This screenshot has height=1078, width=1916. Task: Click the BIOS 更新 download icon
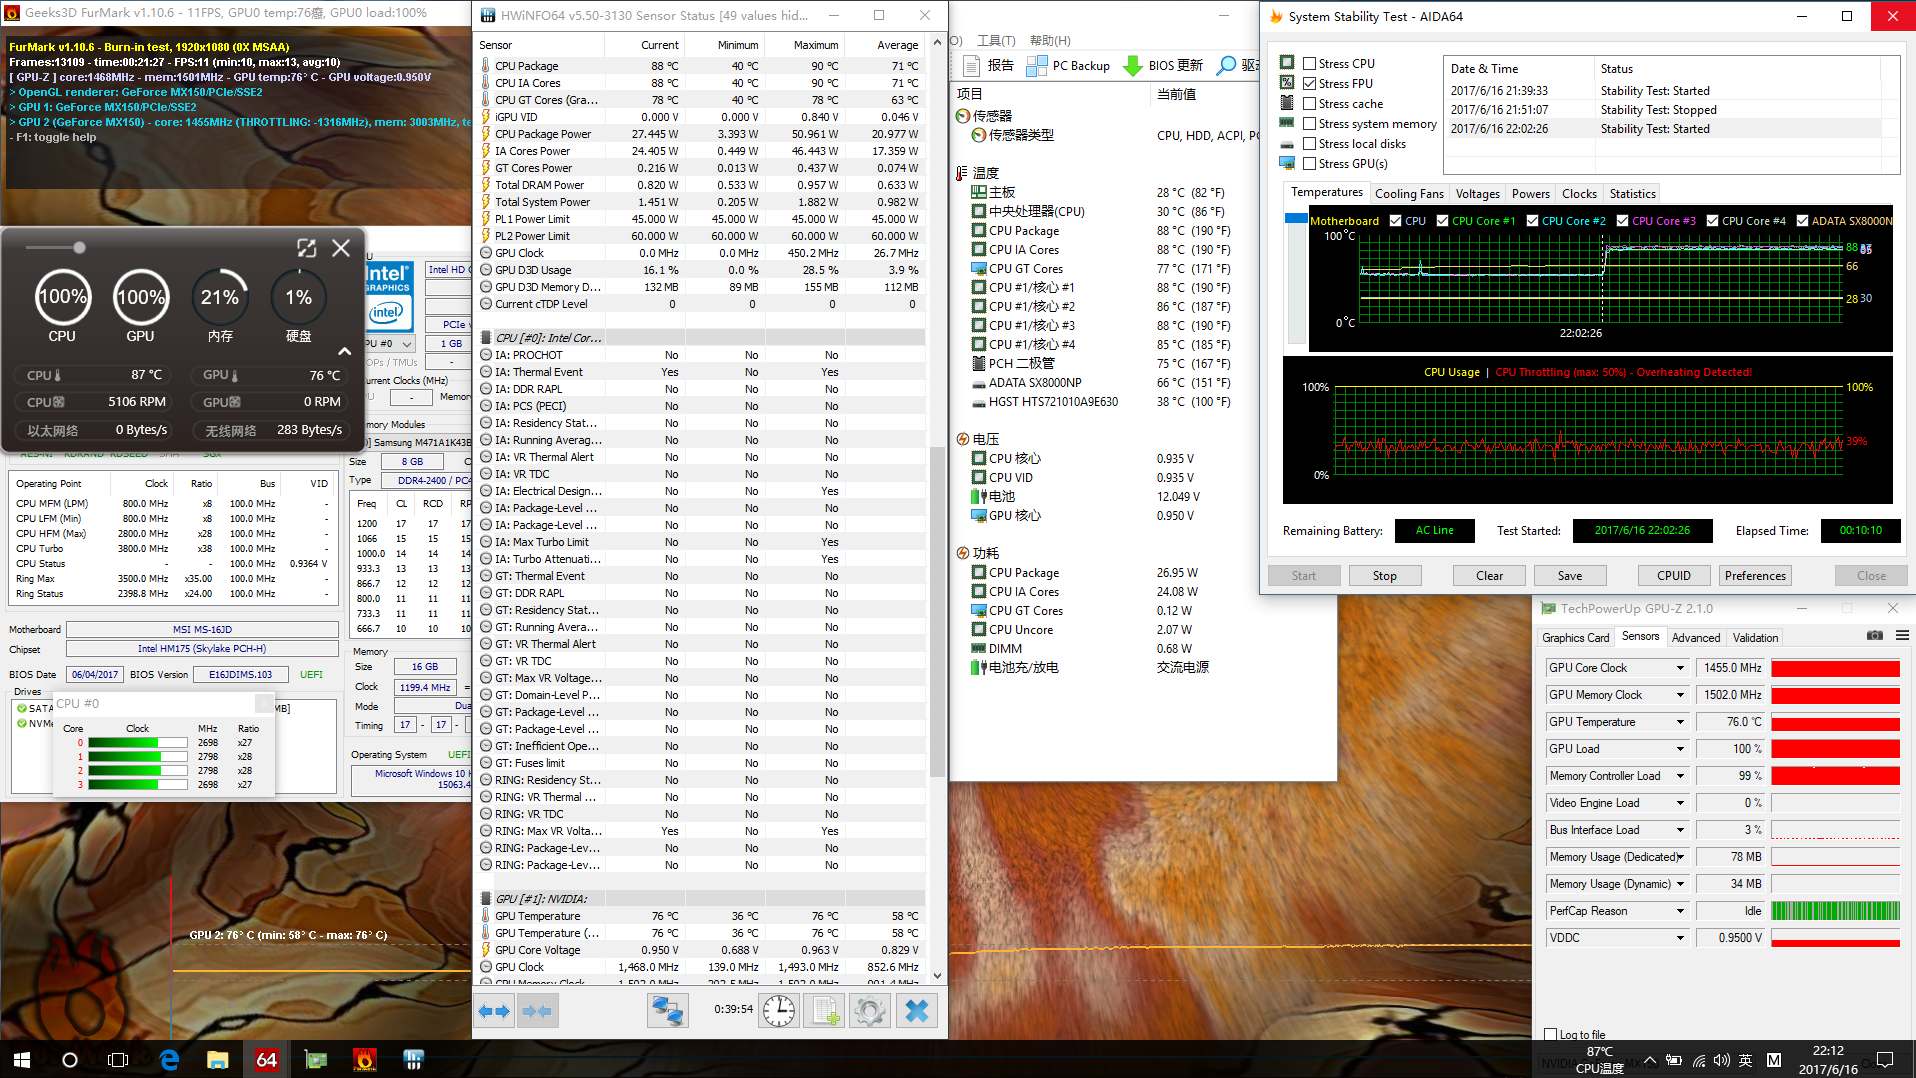(1163, 66)
